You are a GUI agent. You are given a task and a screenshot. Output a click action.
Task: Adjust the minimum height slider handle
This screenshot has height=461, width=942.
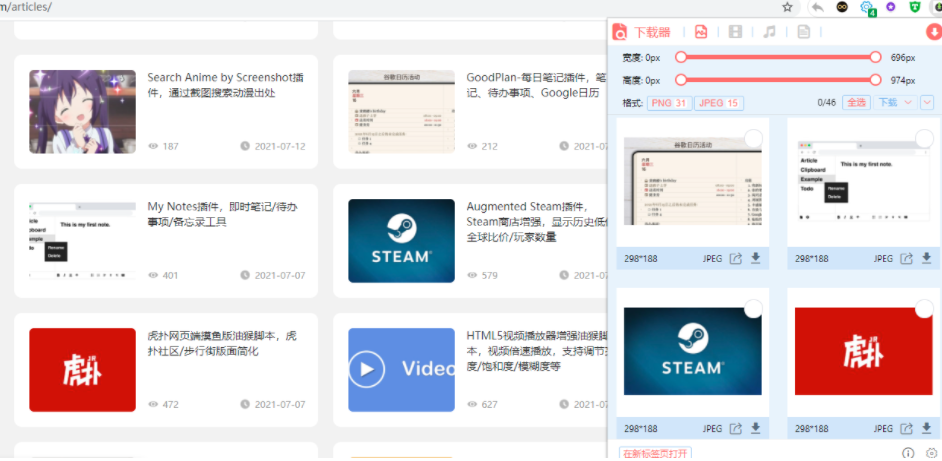(x=681, y=79)
